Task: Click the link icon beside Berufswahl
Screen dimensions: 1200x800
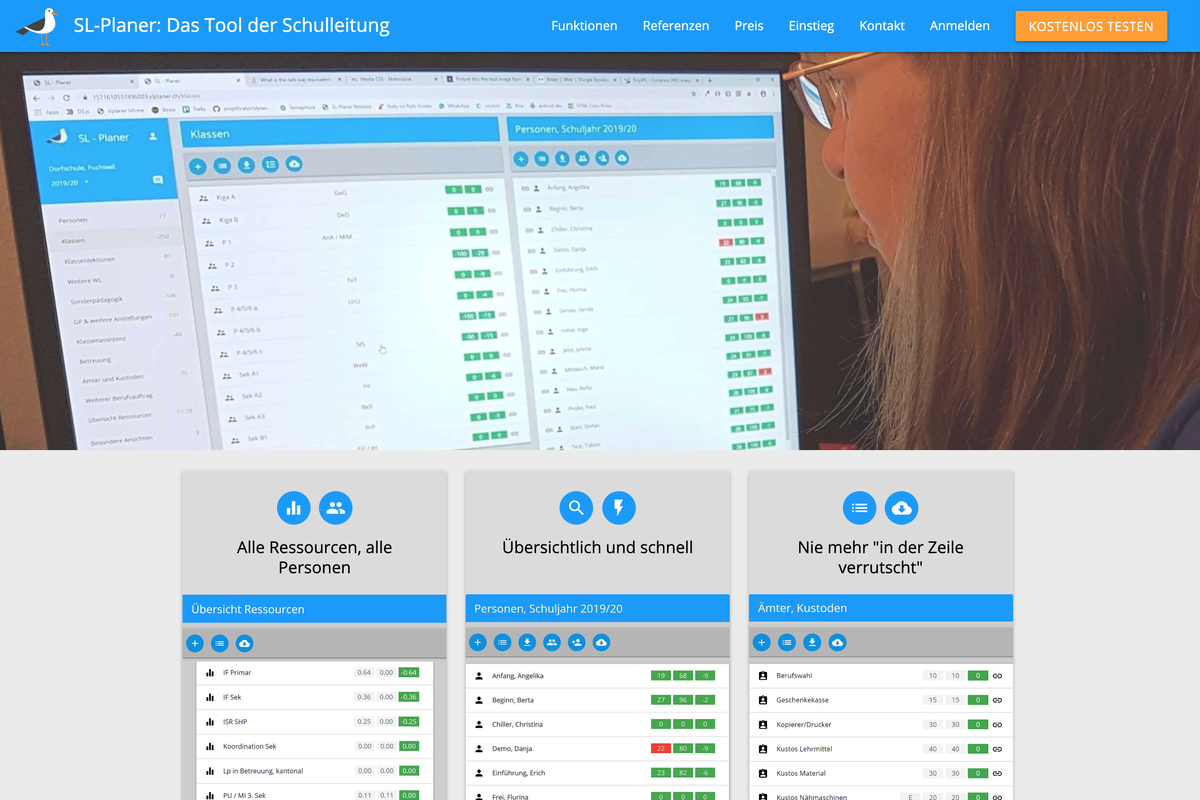Action: coord(997,676)
